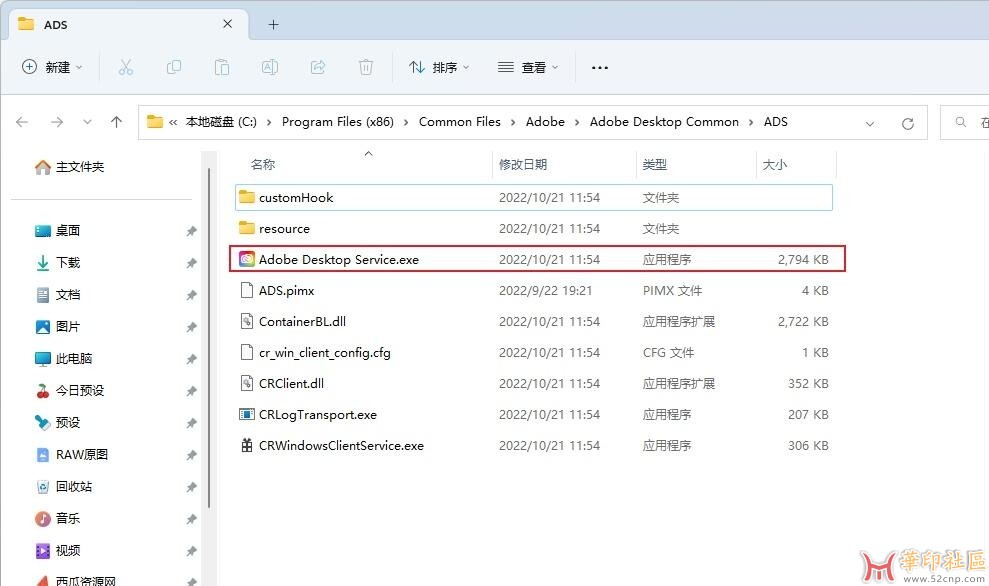Screen dimensions: 989x586
Task: Click the Copy toolbar icon
Action: point(173,67)
